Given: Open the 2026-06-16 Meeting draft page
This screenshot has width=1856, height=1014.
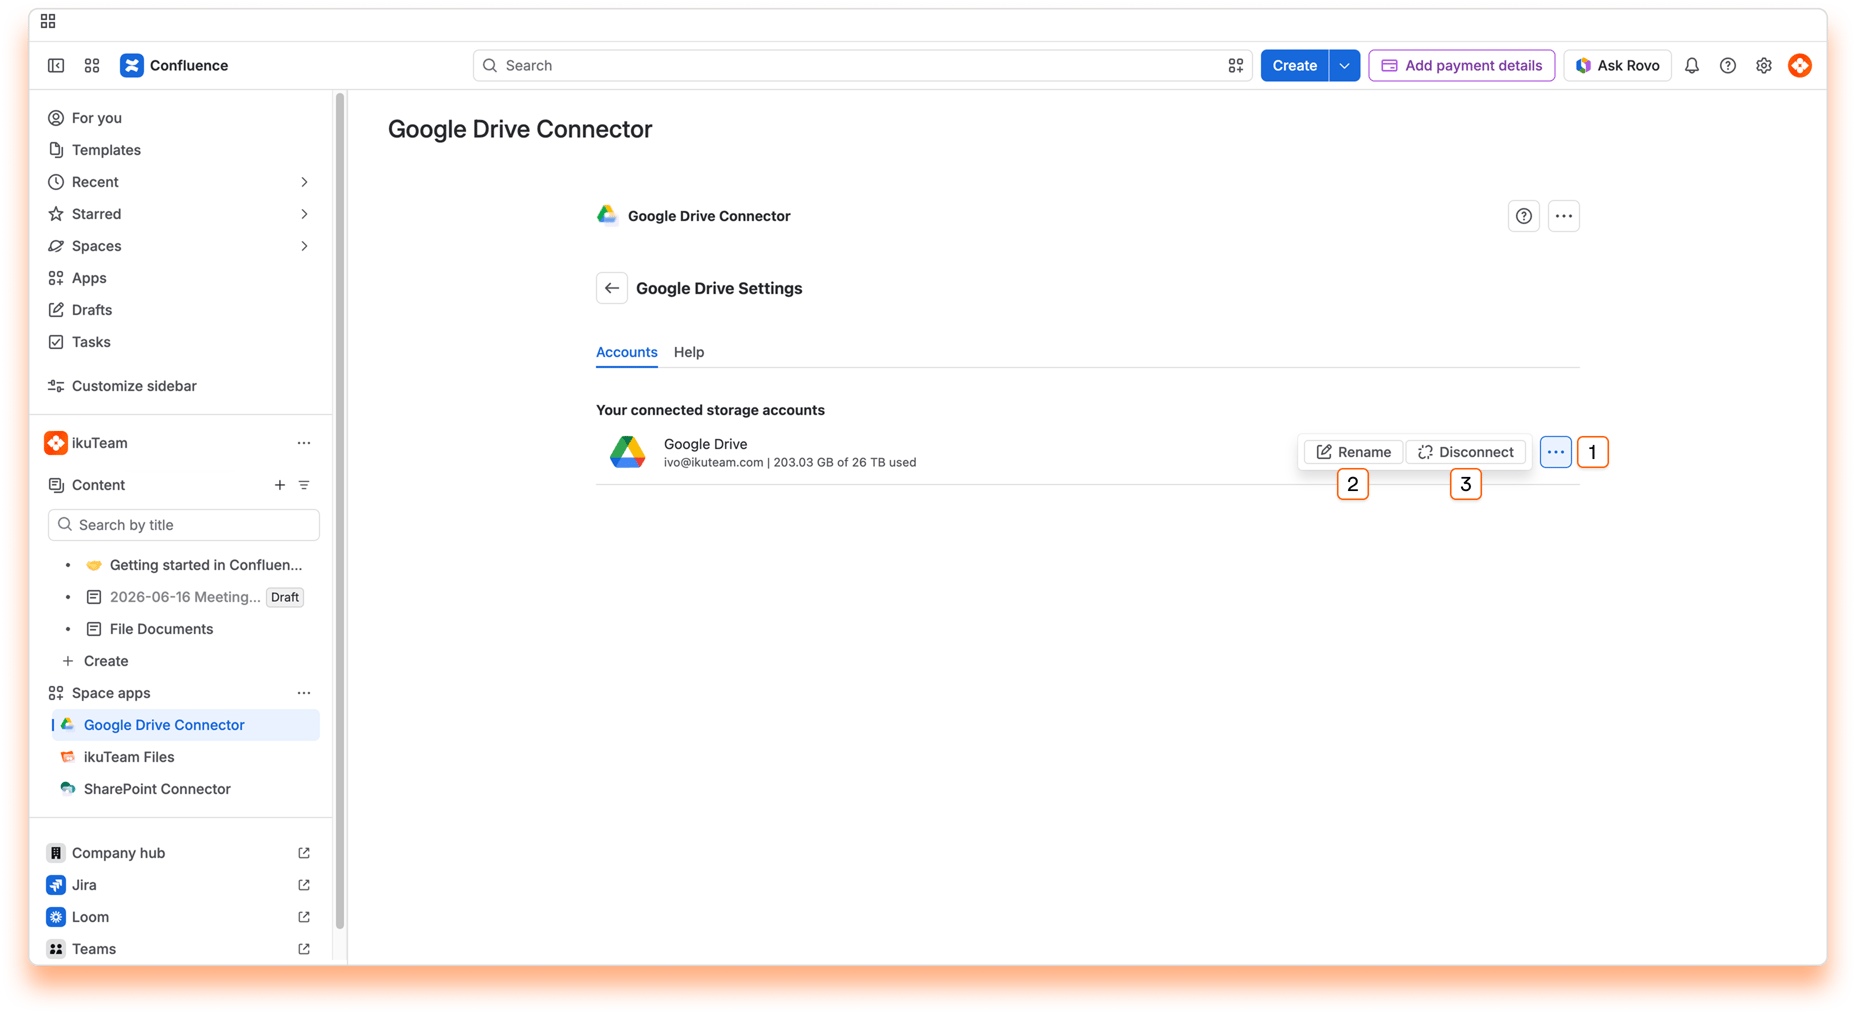Looking at the screenshot, I should click(x=184, y=597).
